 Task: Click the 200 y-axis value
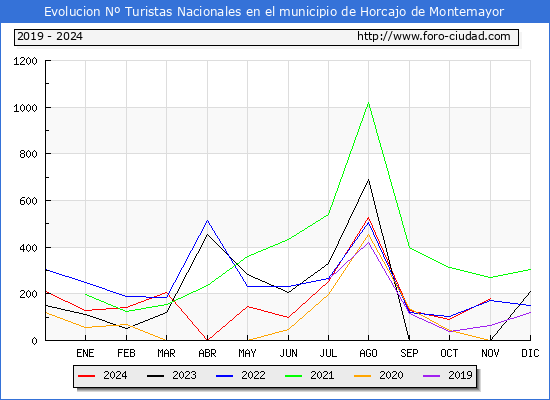pos(28,294)
